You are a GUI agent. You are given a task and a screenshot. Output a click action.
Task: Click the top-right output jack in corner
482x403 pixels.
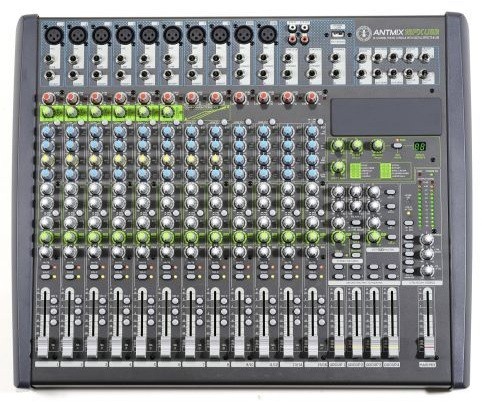pos(425,57)
